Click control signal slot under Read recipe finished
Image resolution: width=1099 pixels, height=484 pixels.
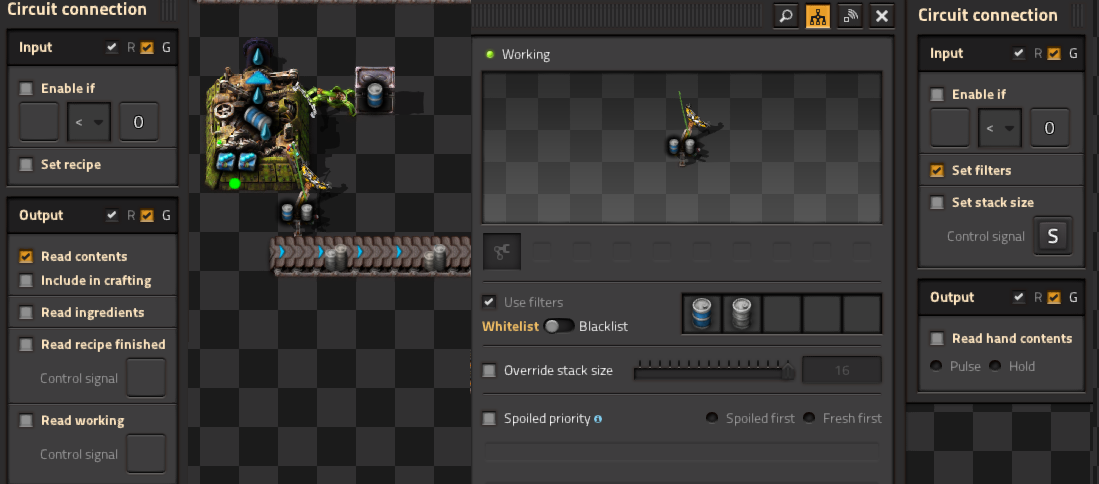point(146,378)
